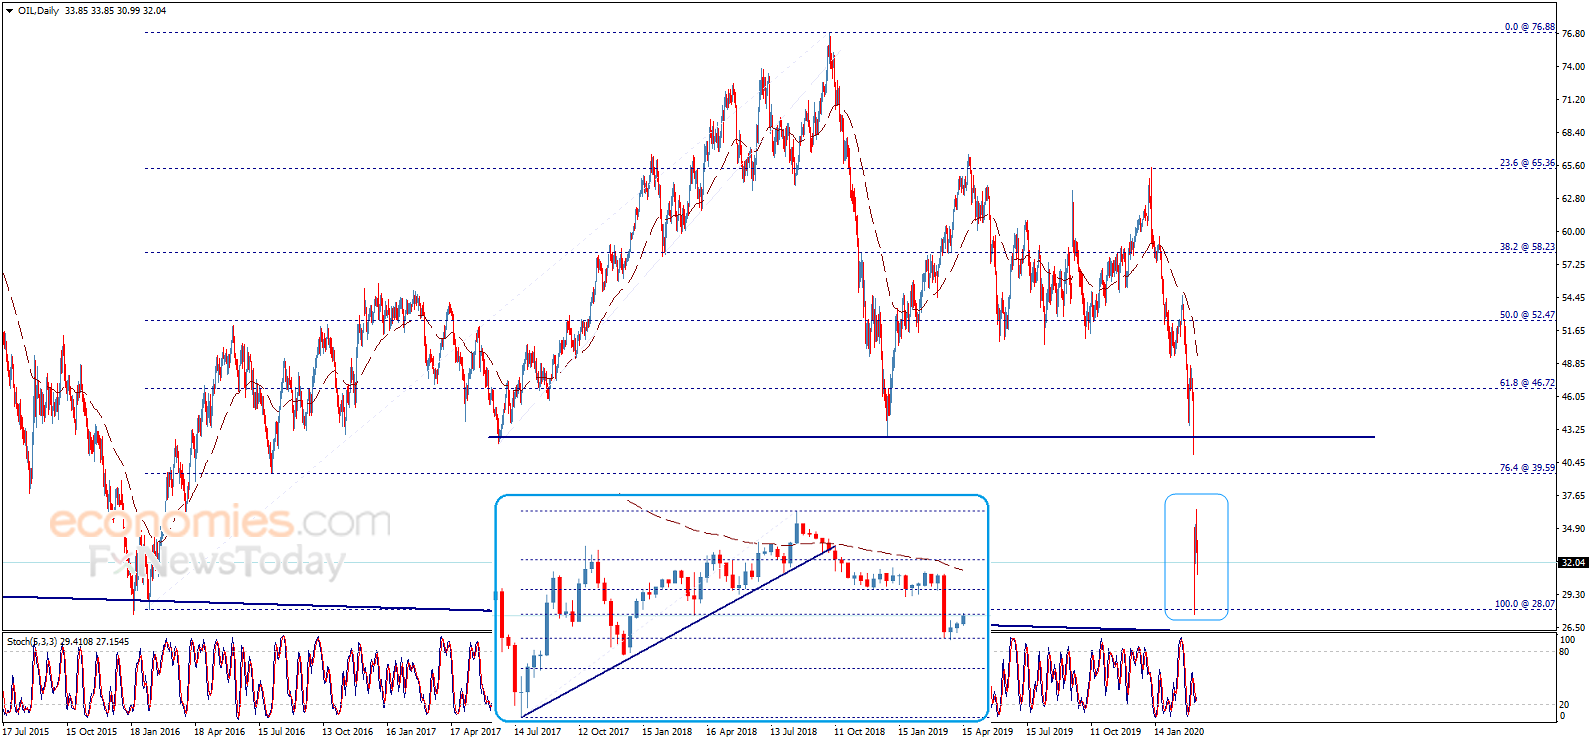Click the 12 Oct 2017 date label
Screen dimensions: 1596x743
tap(603, 732)
